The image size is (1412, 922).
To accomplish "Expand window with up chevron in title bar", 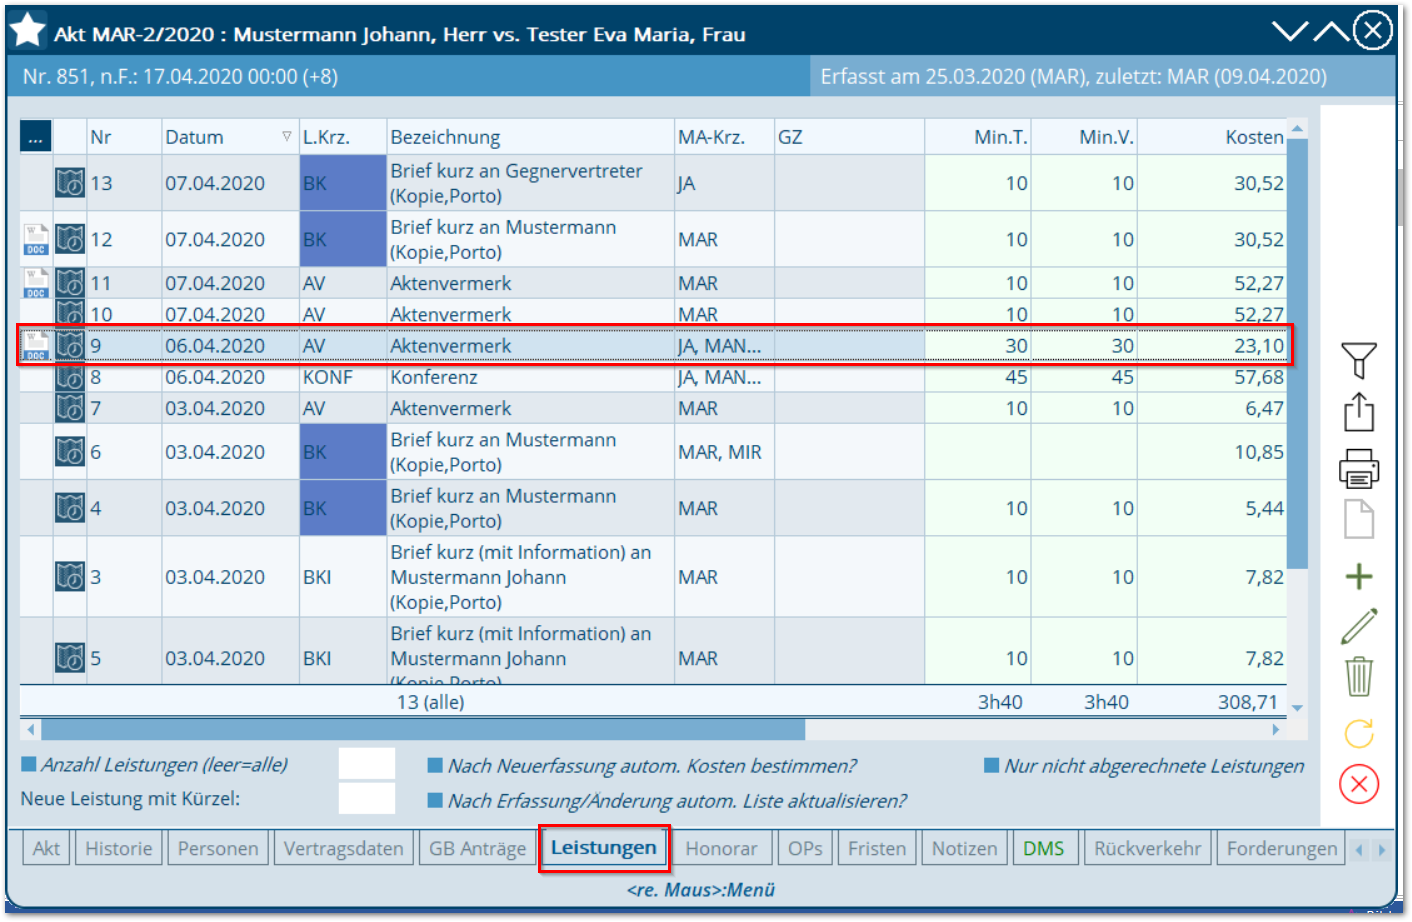I will coord(1331,31).
